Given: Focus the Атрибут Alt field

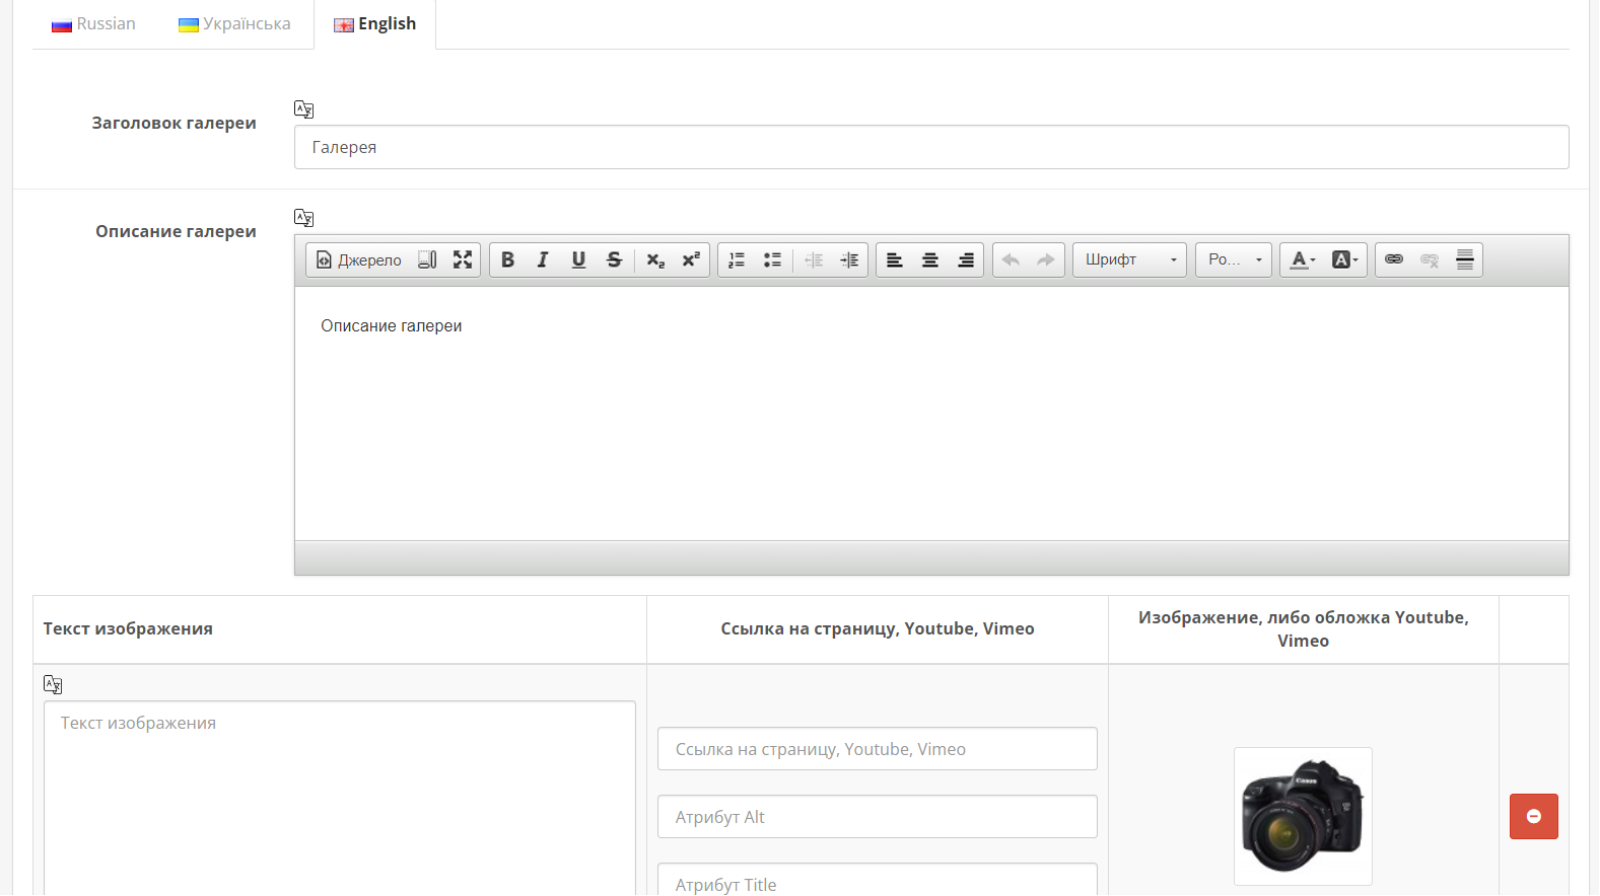Looking at the screenshot, I should pyautogui.click(x=877, y=817).
